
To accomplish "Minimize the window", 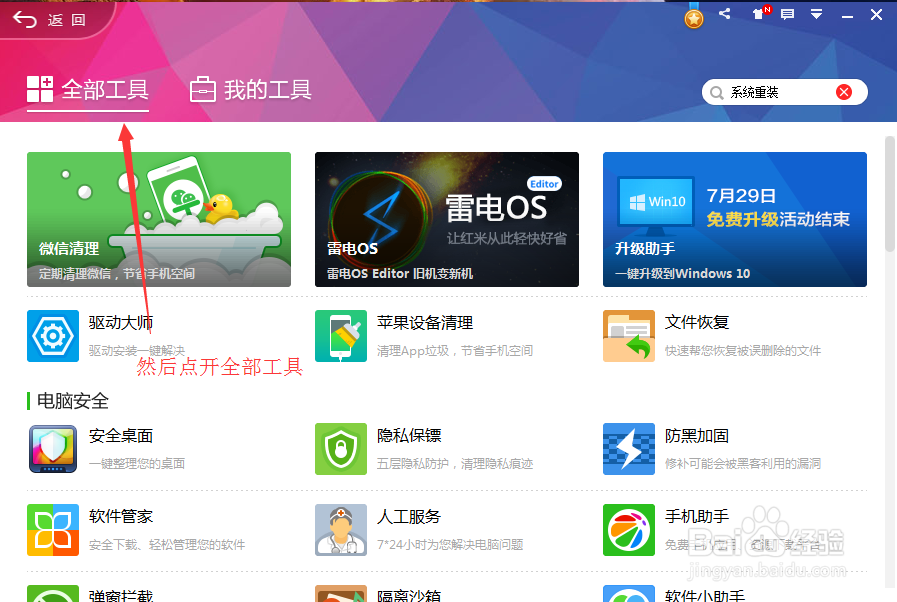I will tap(847, 15).
